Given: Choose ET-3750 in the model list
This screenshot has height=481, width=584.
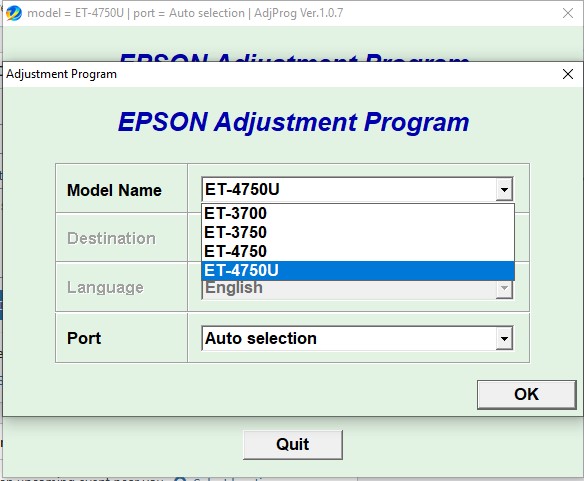Looking at the screenshot, I should click(358, 232).
